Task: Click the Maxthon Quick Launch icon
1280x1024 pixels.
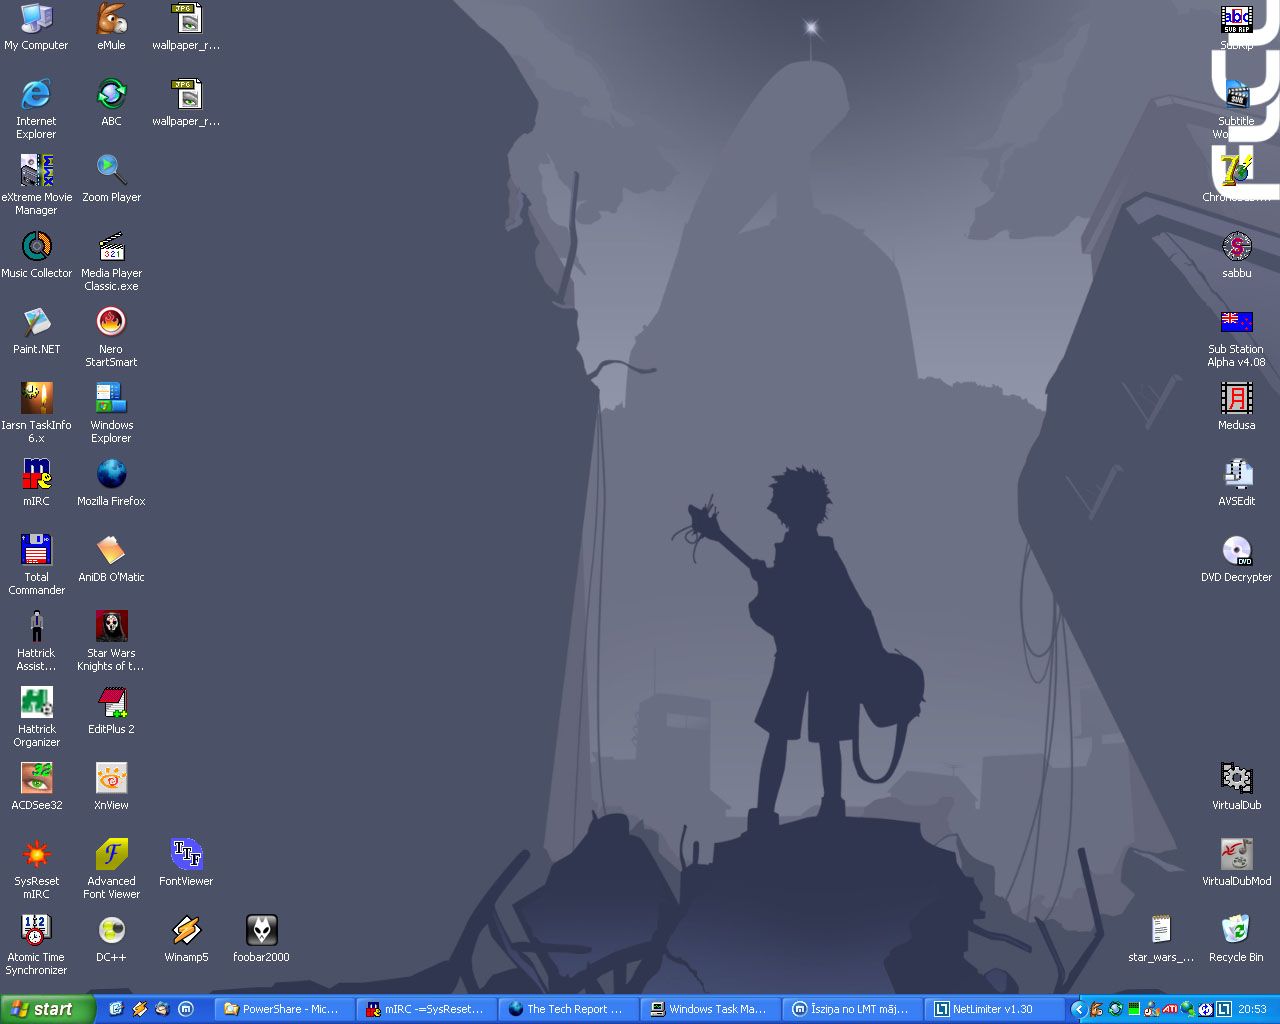Action: (185, 1009)
